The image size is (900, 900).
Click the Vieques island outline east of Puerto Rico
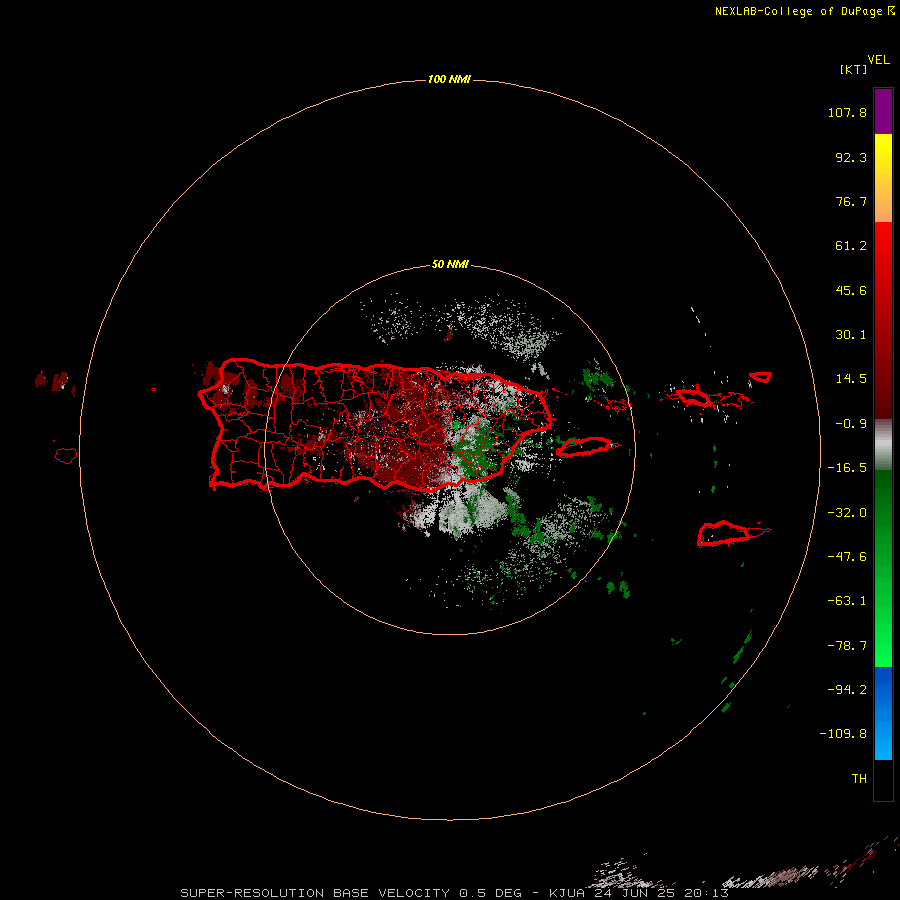click(x=587, y=447)
